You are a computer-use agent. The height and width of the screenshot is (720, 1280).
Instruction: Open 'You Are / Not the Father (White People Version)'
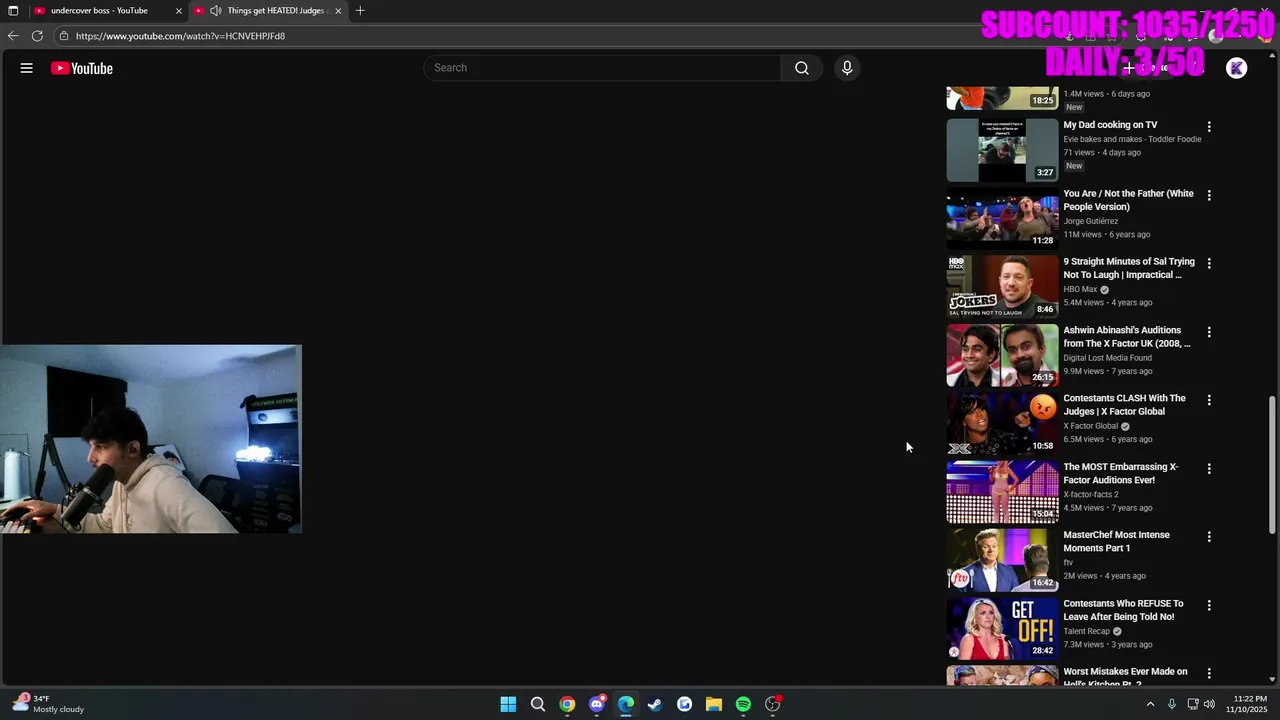click(x=1128, y=200)
